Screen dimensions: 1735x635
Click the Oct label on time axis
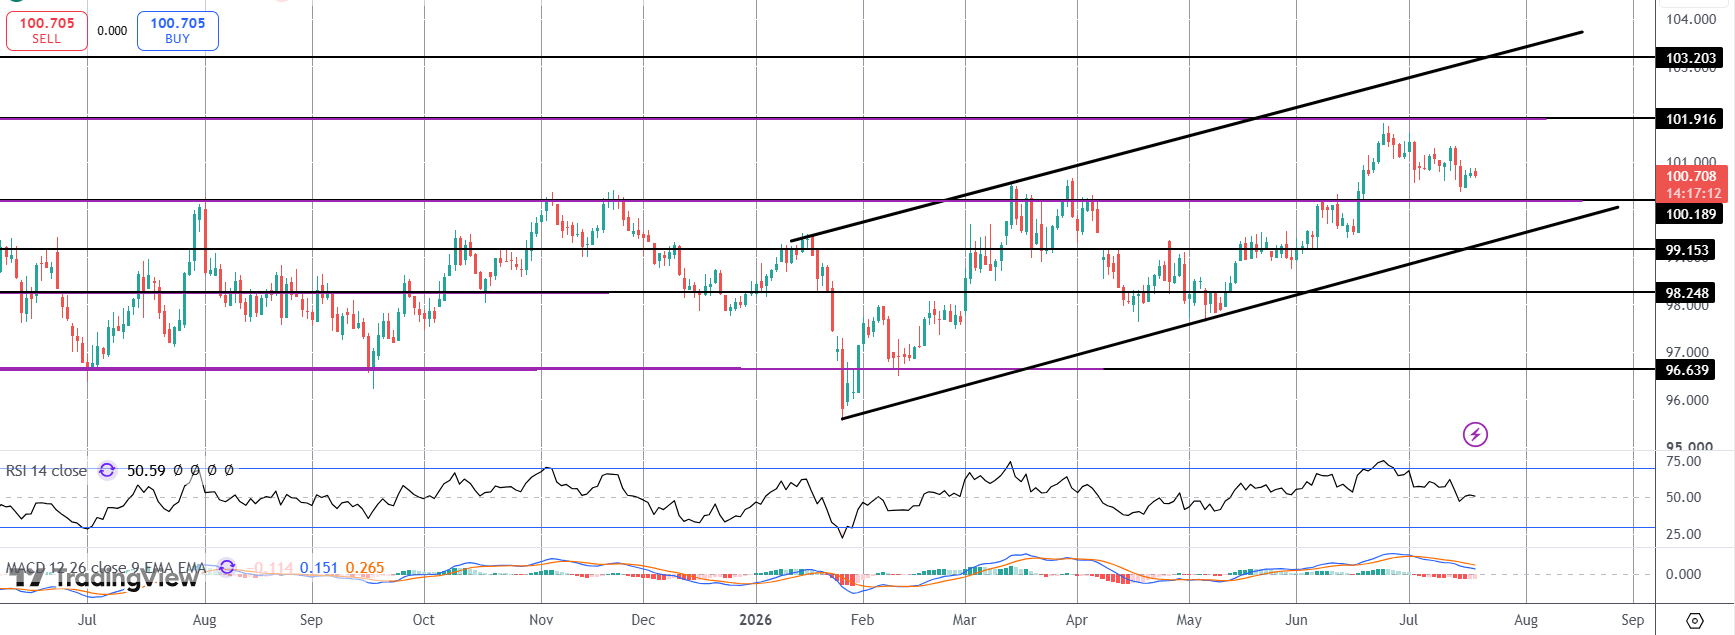pyautogui.click(x=423, y=620)
